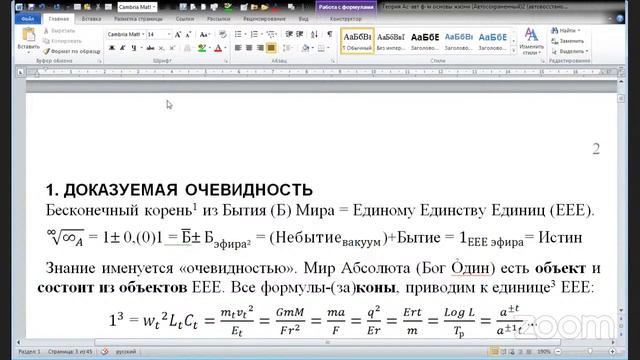Screen dimensions: 640x360
Task: Set Justify paragraph alignment
Action: pyautogui.click(x=271, y=48)
